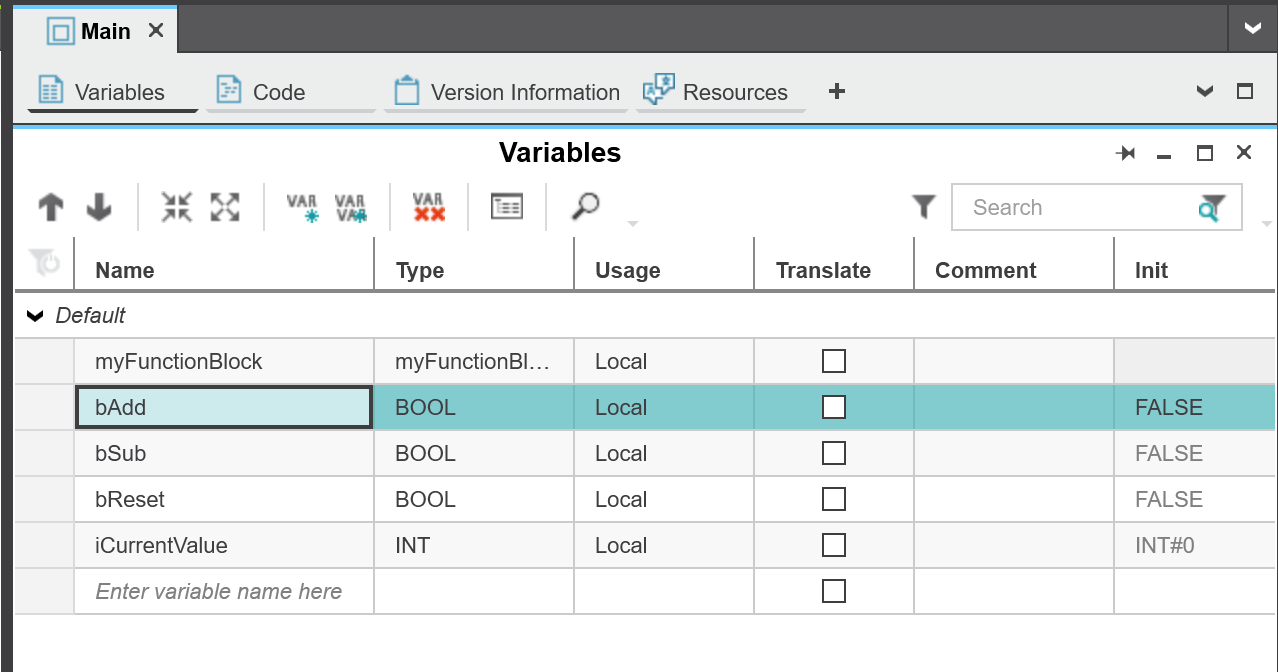1278x672 pixels.
Task: Pin the Variables panel
Action: pos(1126,153)
